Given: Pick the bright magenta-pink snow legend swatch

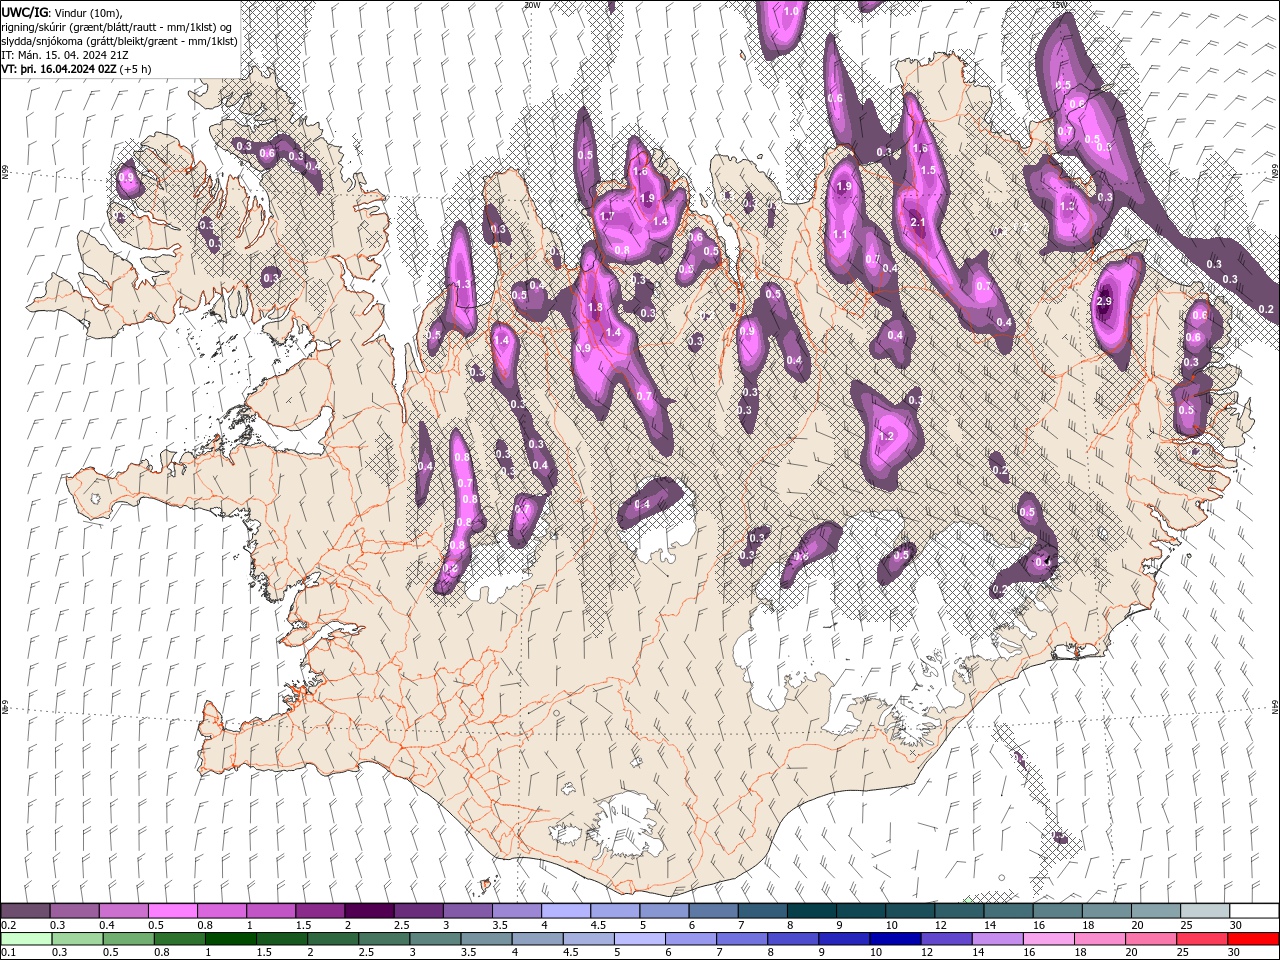Looking at the screenshot, I should [x=172, y=911].
